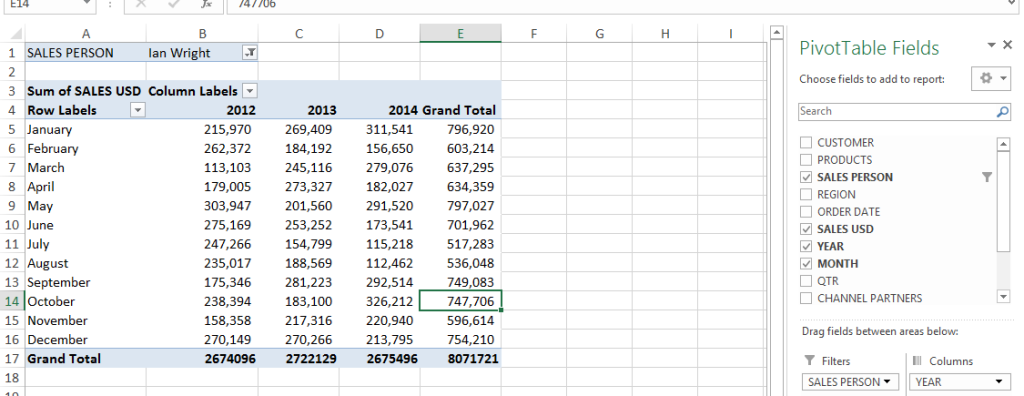Select column B header
The width and height of the screenshot is (1024, 396).
click(x=202, y=34)
